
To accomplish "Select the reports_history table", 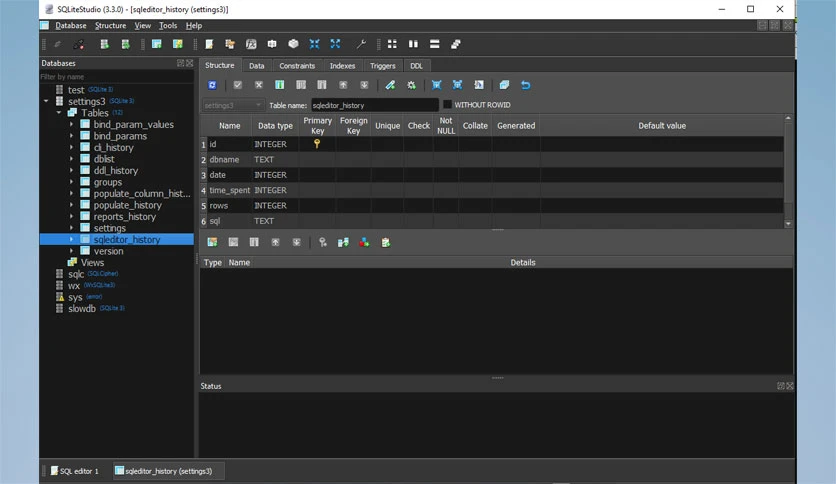I will pos(124,216).
